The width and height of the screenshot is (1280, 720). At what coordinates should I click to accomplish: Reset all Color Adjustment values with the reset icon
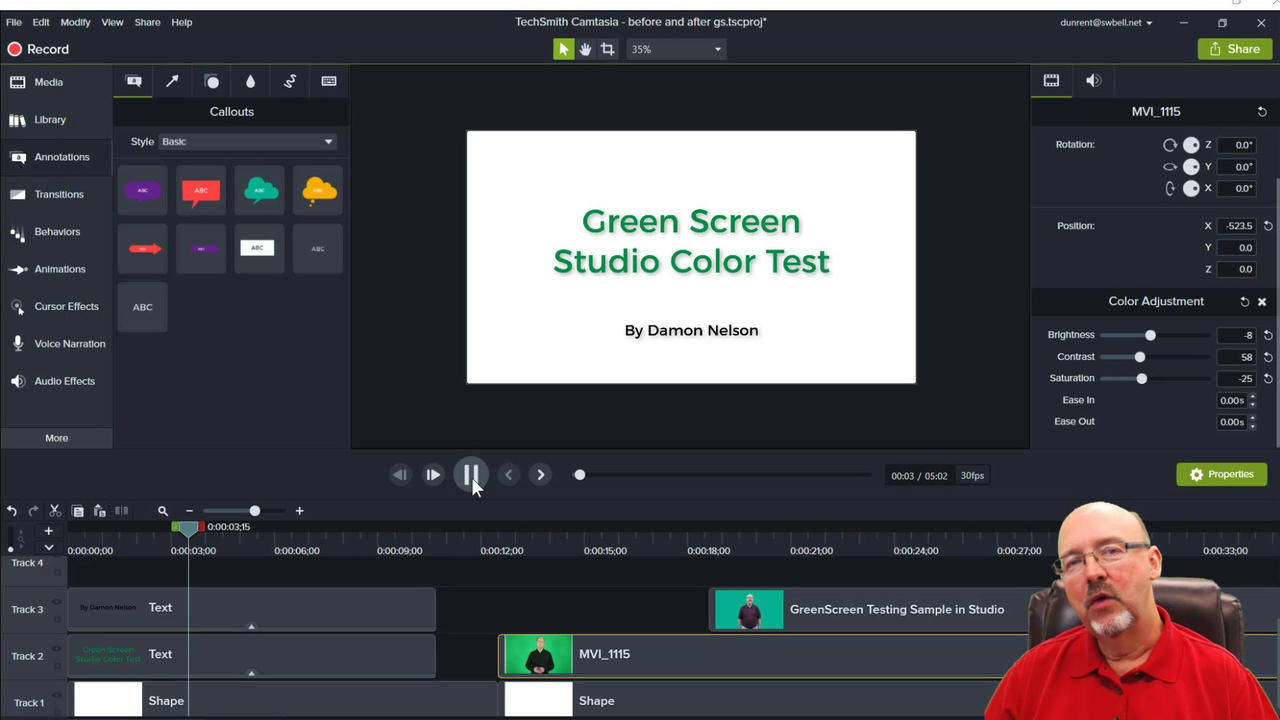pos(1244,301)
